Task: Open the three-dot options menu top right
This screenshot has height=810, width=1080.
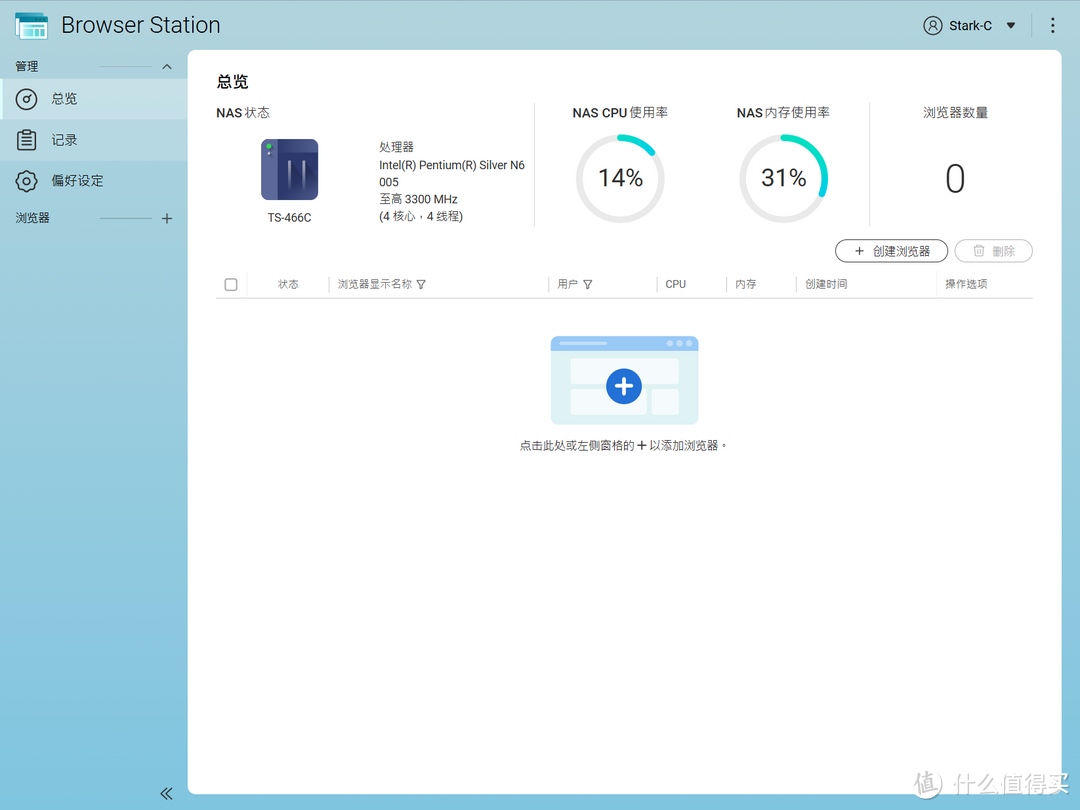Action: [1052, 24]
